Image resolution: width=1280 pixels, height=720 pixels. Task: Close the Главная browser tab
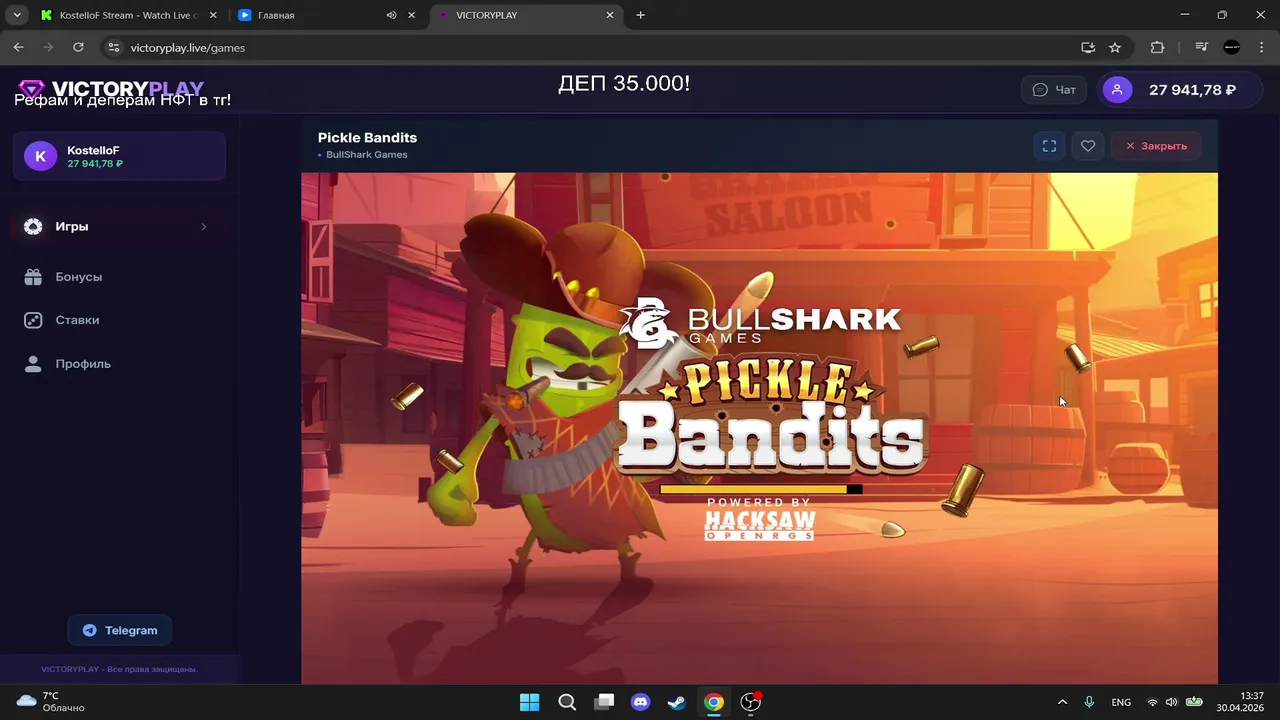411,15
